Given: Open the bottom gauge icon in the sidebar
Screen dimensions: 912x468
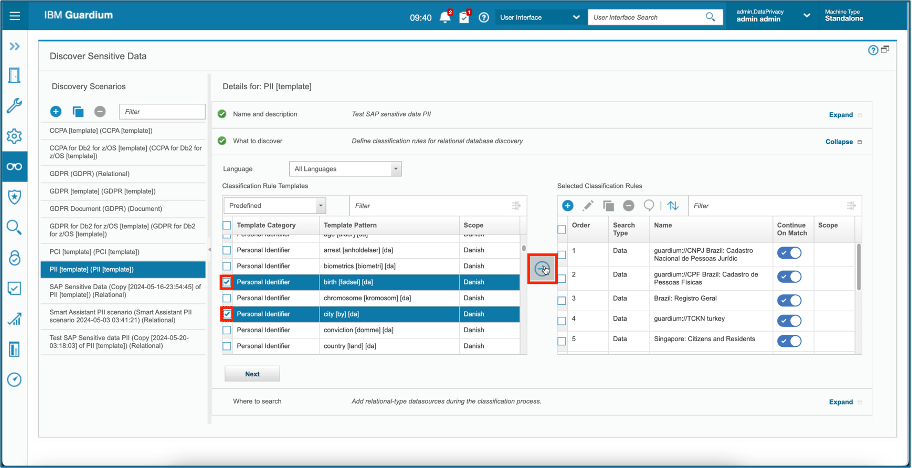Looking at the screenshot, I should (x=15, y=379).
